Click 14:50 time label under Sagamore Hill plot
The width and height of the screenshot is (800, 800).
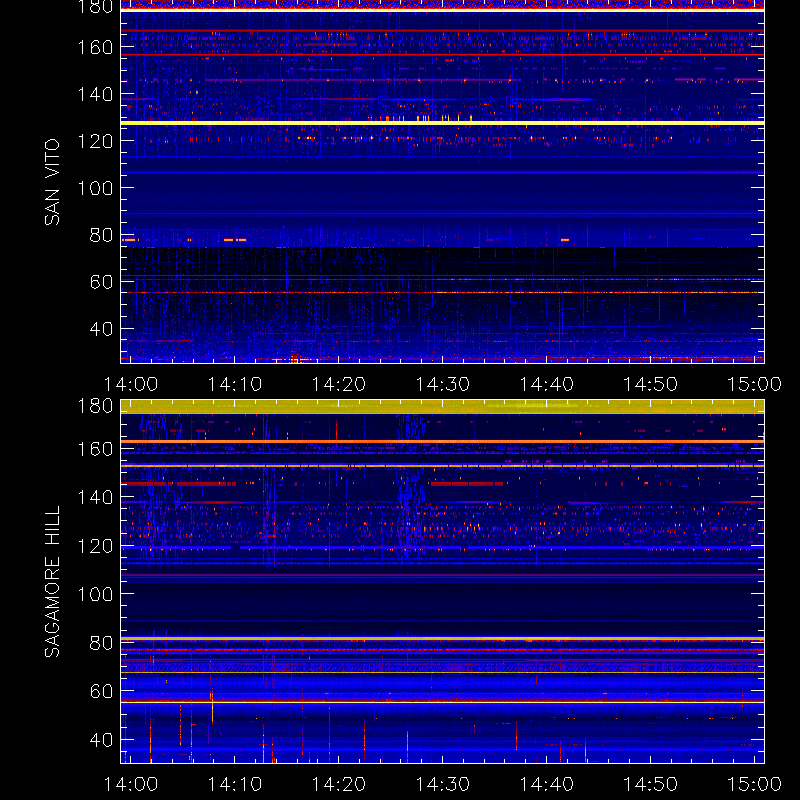651,784
